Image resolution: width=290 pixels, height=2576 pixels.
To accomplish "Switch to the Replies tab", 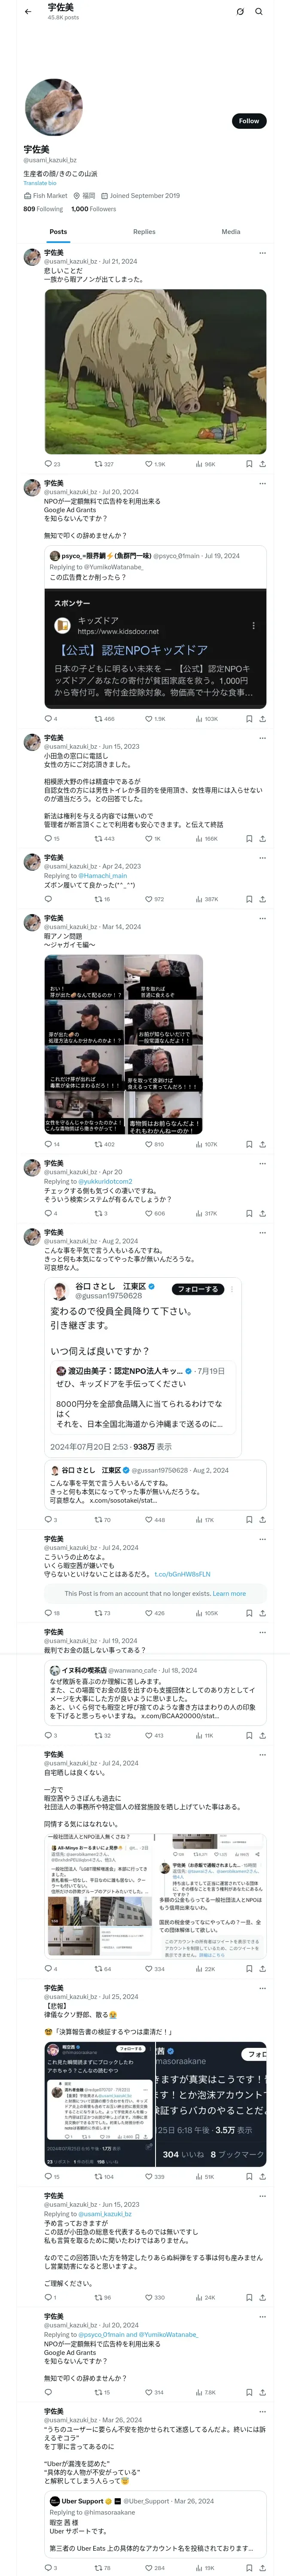I will click(144, 232).
